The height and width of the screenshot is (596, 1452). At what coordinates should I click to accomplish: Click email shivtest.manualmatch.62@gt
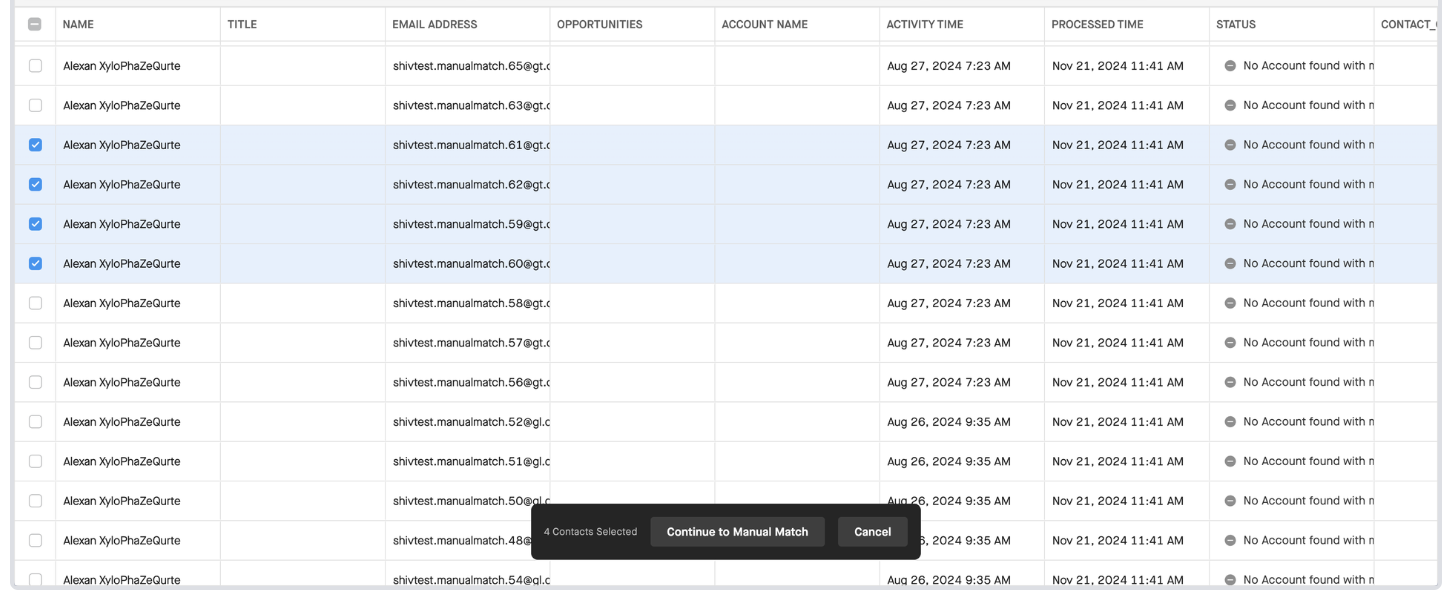click(471, 184)
